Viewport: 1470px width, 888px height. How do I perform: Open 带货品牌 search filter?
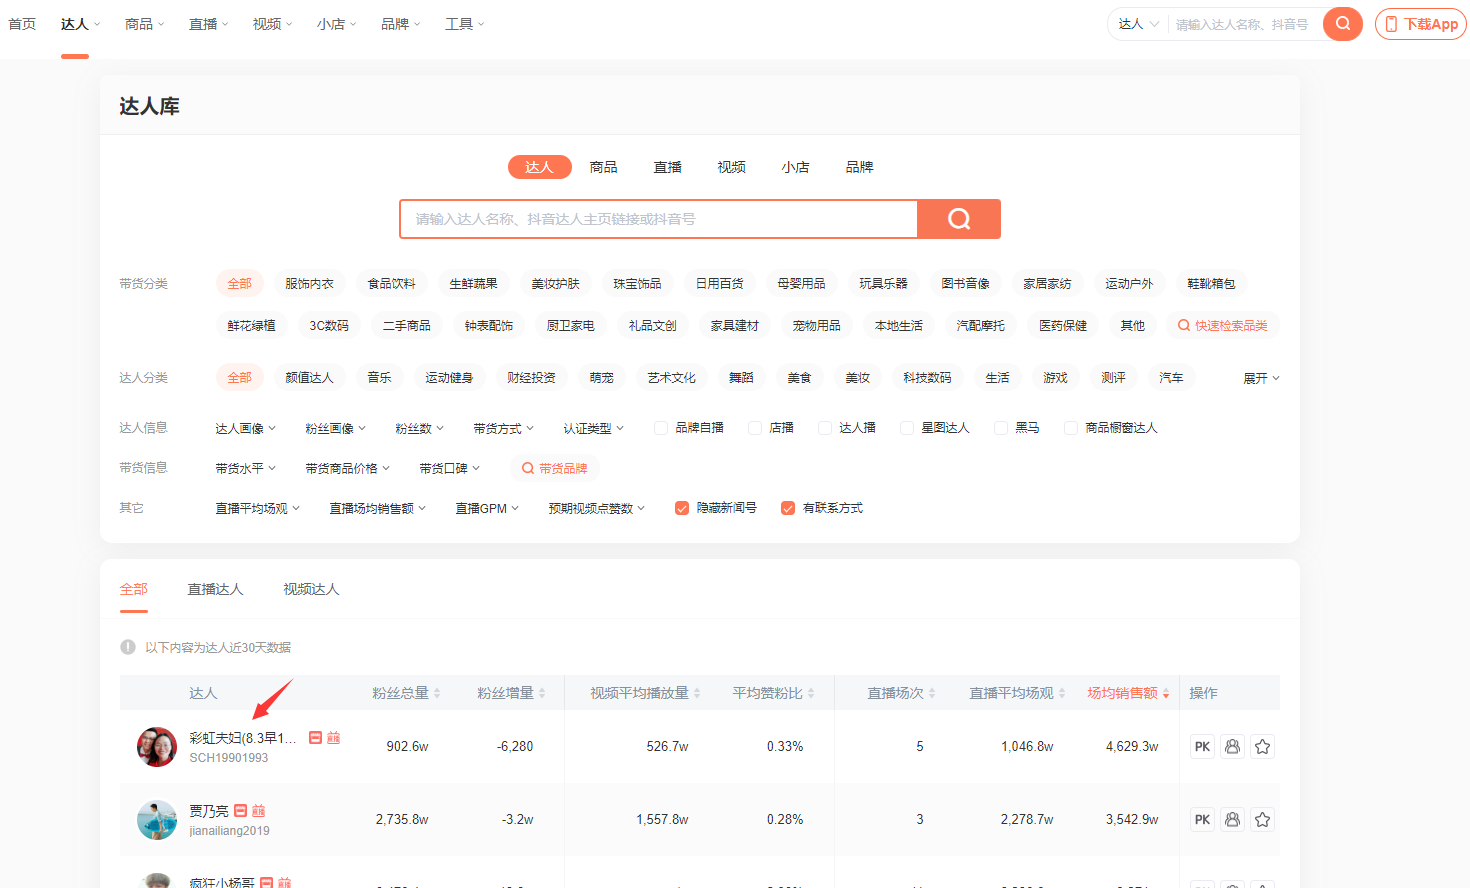[x=555, y=468]
